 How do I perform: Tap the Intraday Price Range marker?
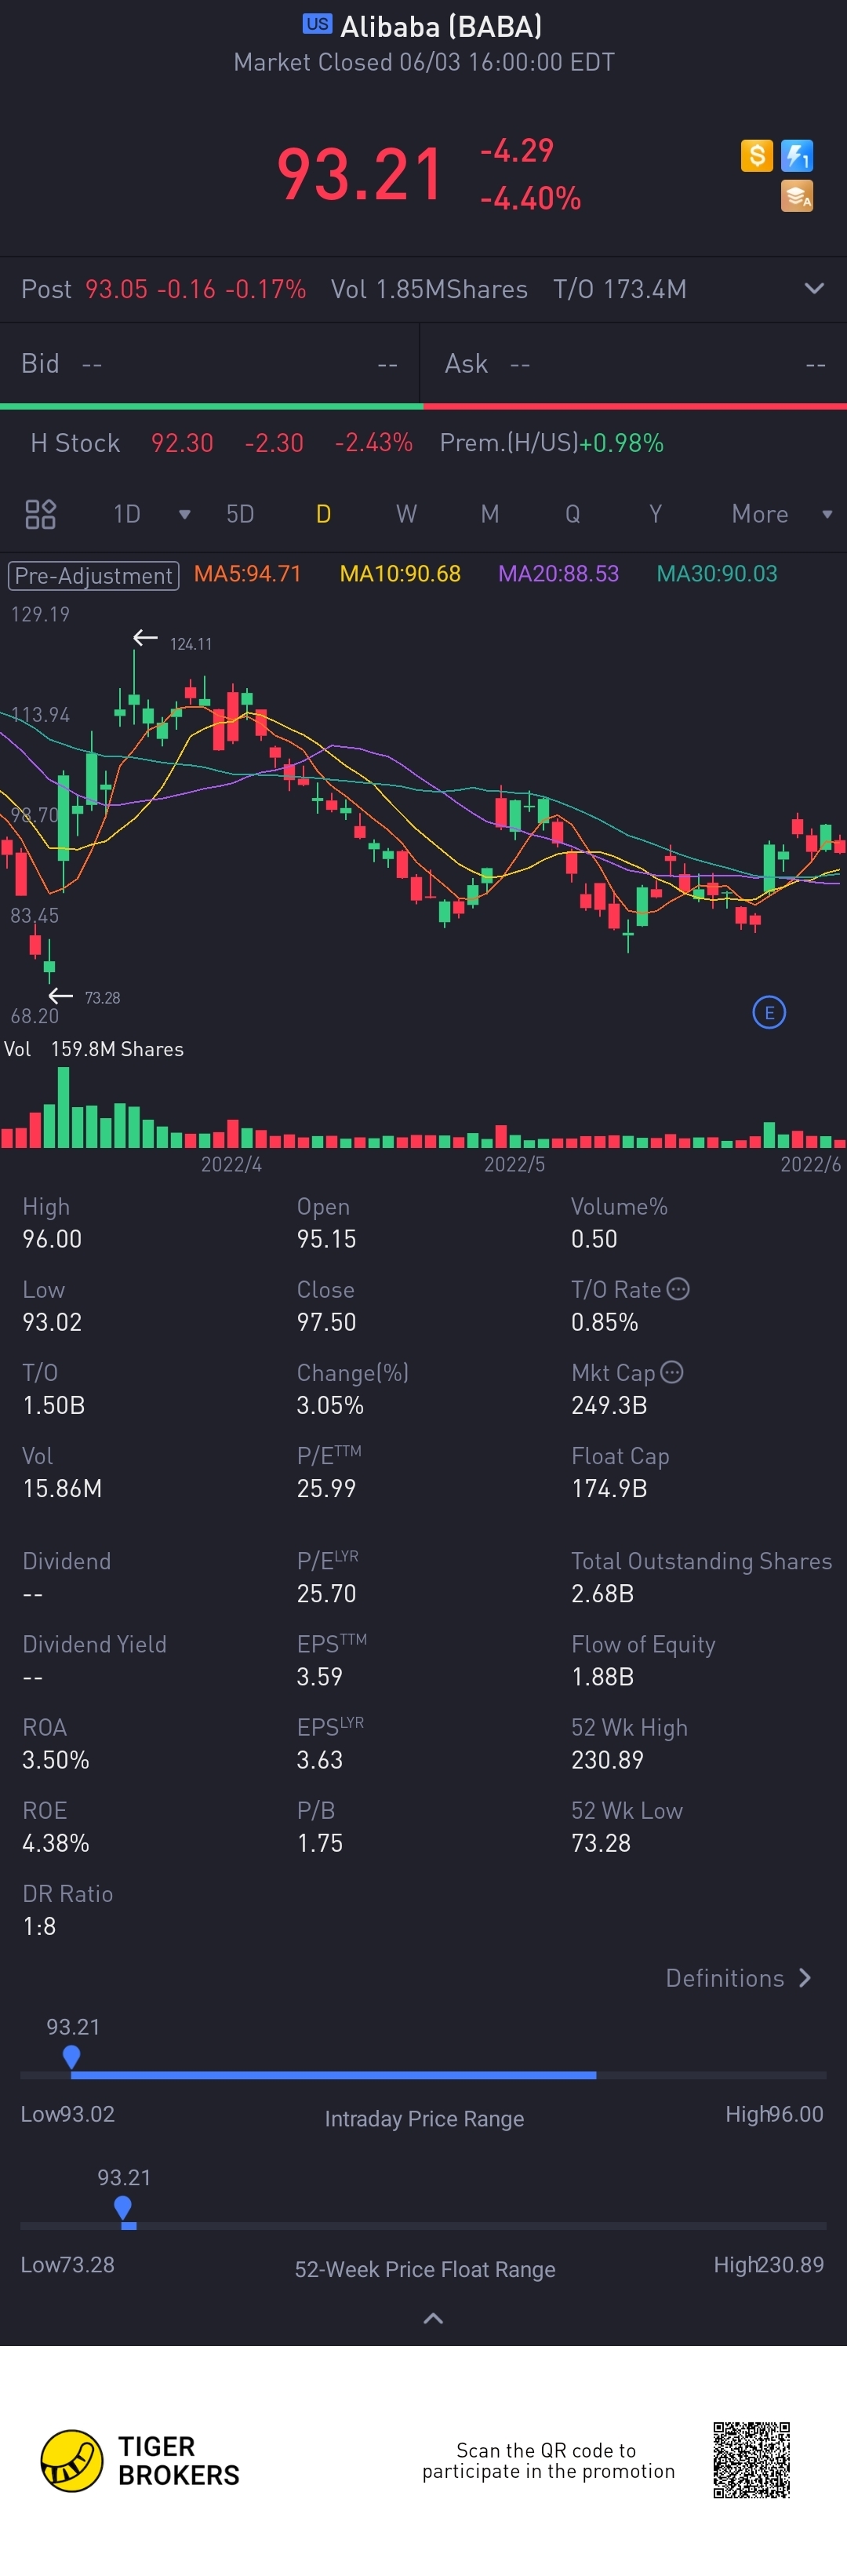(71, 2057)
